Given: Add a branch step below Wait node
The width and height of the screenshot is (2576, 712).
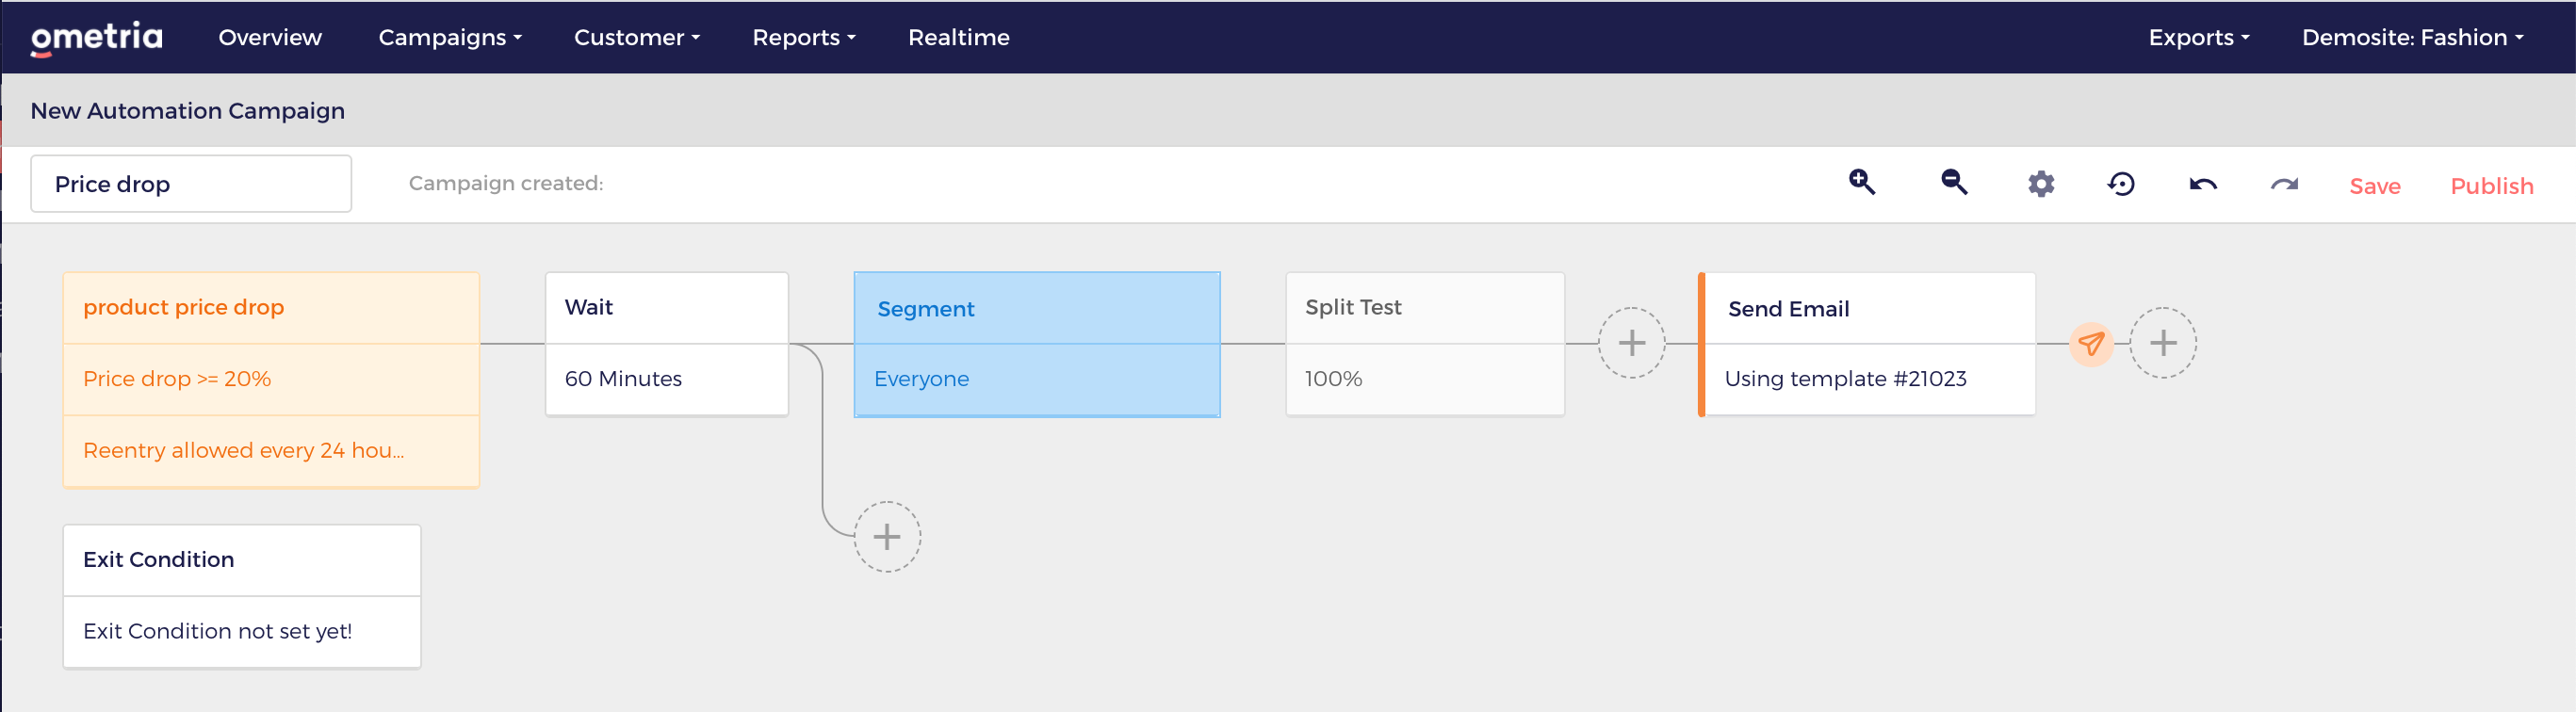Looking at the screenshot, I should tap(886, 537).
